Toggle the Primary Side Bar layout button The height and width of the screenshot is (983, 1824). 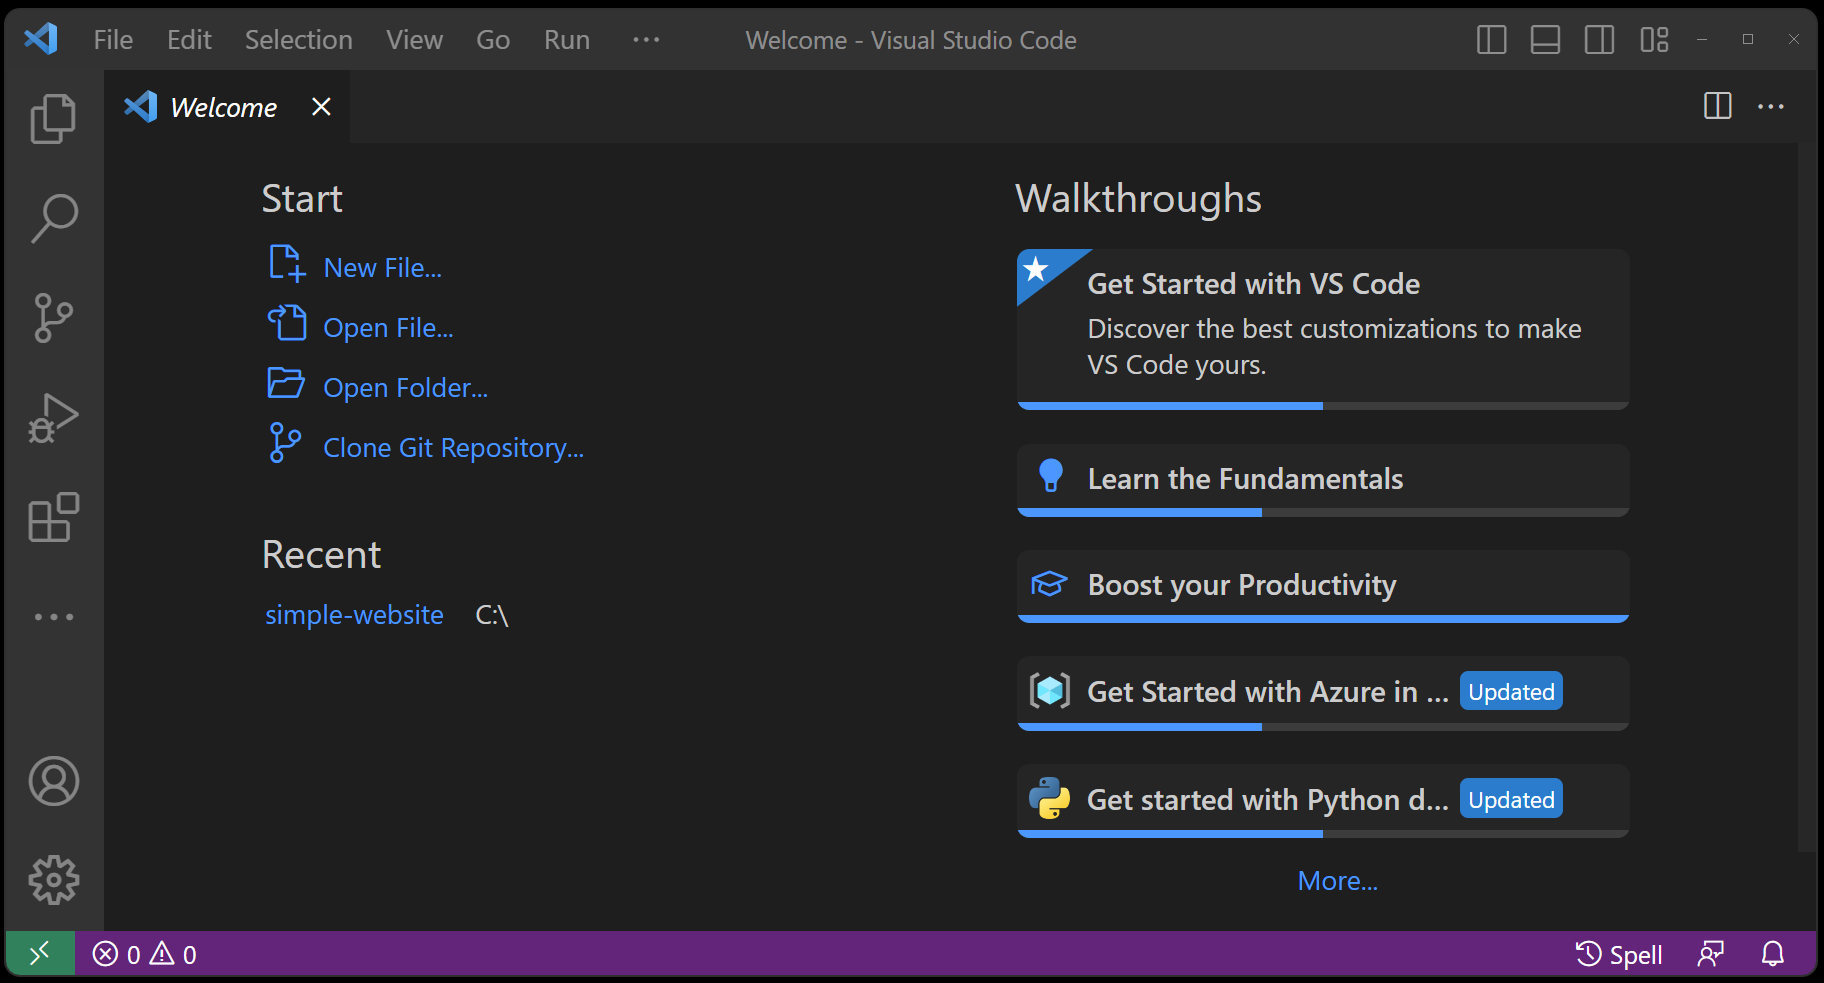tap(1491, 40)
